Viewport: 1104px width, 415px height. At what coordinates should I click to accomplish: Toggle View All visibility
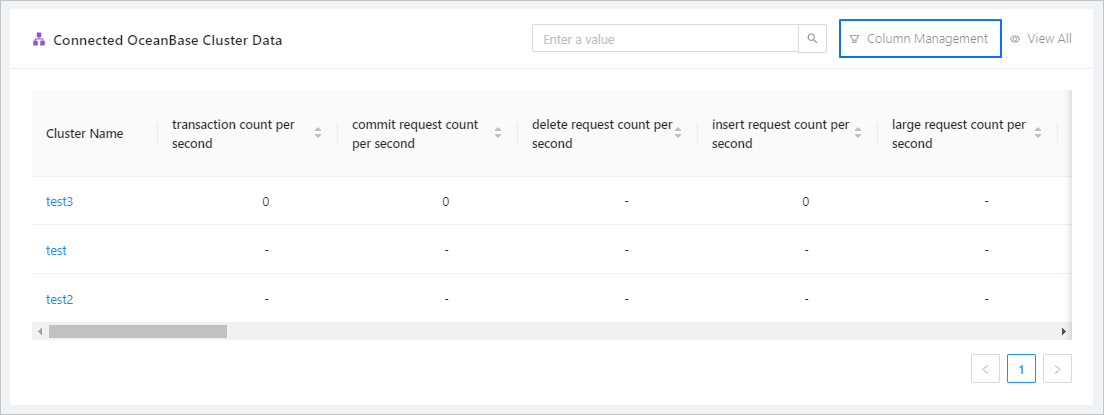[x=1040, y=39]
